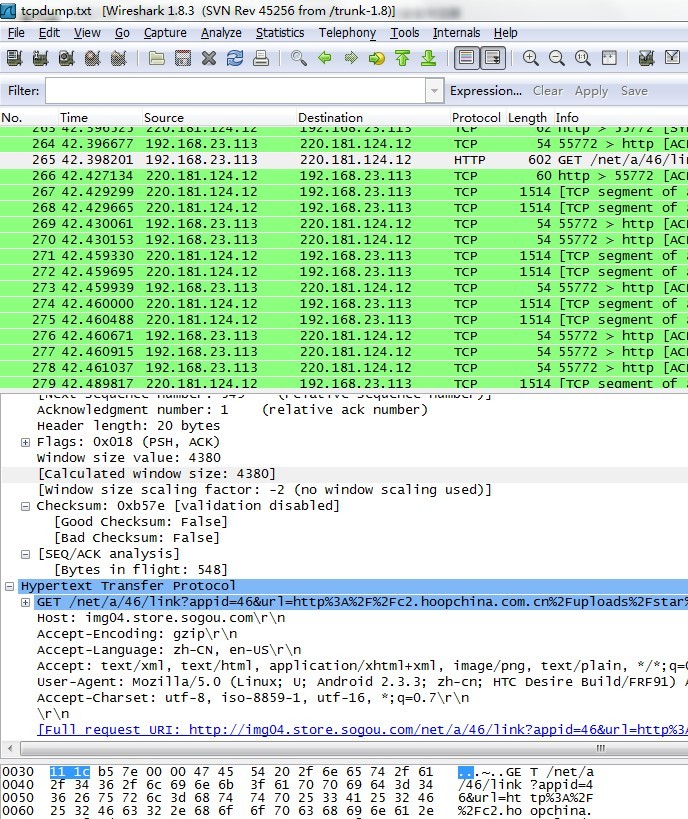Open the Full request URI link
This screenshot has height=819, width=688.
tap(363, 730)
